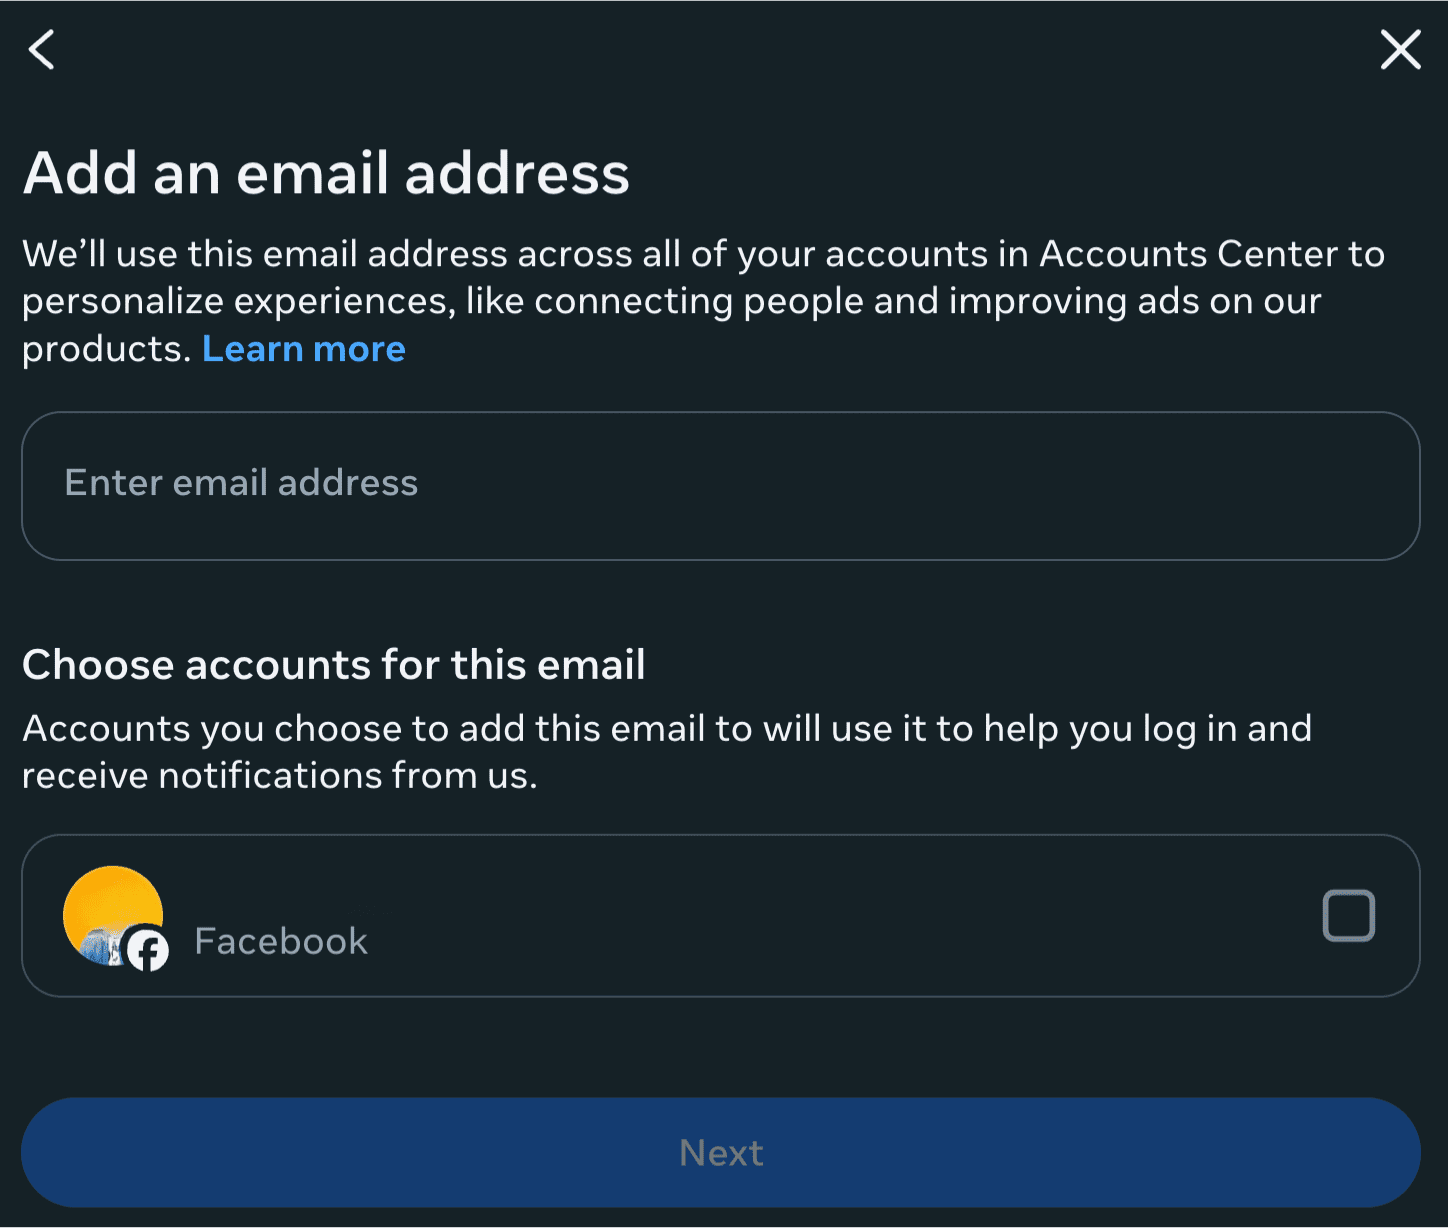Click the Facebook logo badge on the avatar
Screen dimensions: 1448x1228
[x=147, y=952]
